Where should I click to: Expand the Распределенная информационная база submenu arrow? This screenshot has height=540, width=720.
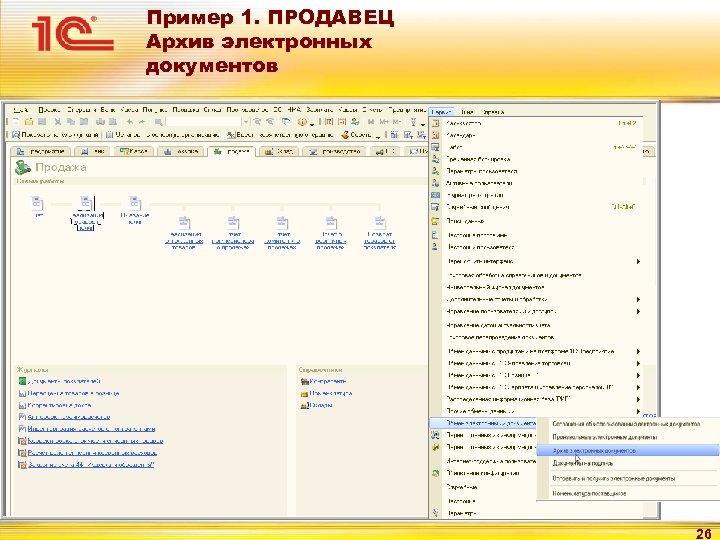(638, 399)
